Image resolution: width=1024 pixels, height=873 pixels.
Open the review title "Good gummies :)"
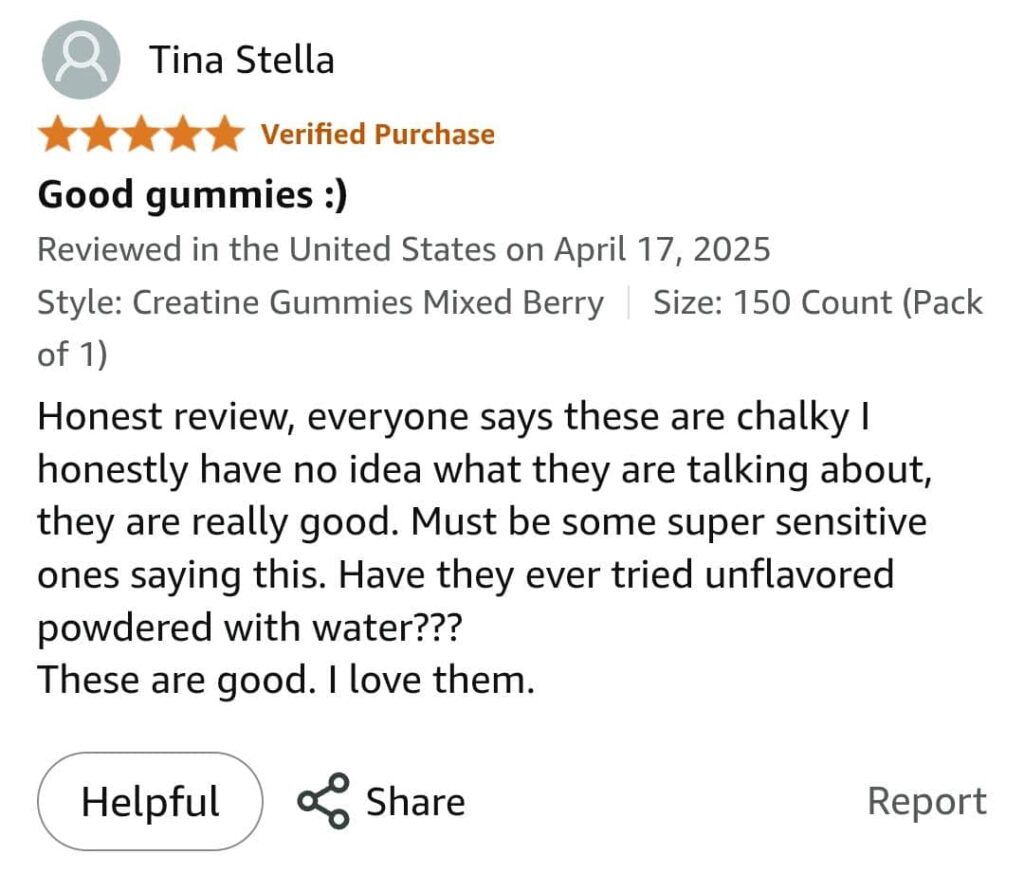pyautogui.click(x=192, y=194)
